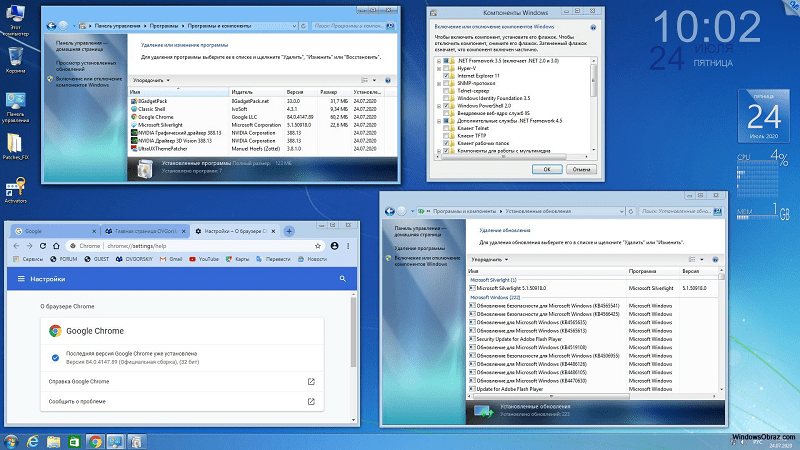Viewport: 800px width, 450px height.
Task: Click the Chrome reload page icon
Action: pyautogui.click(x=43, y=245)
